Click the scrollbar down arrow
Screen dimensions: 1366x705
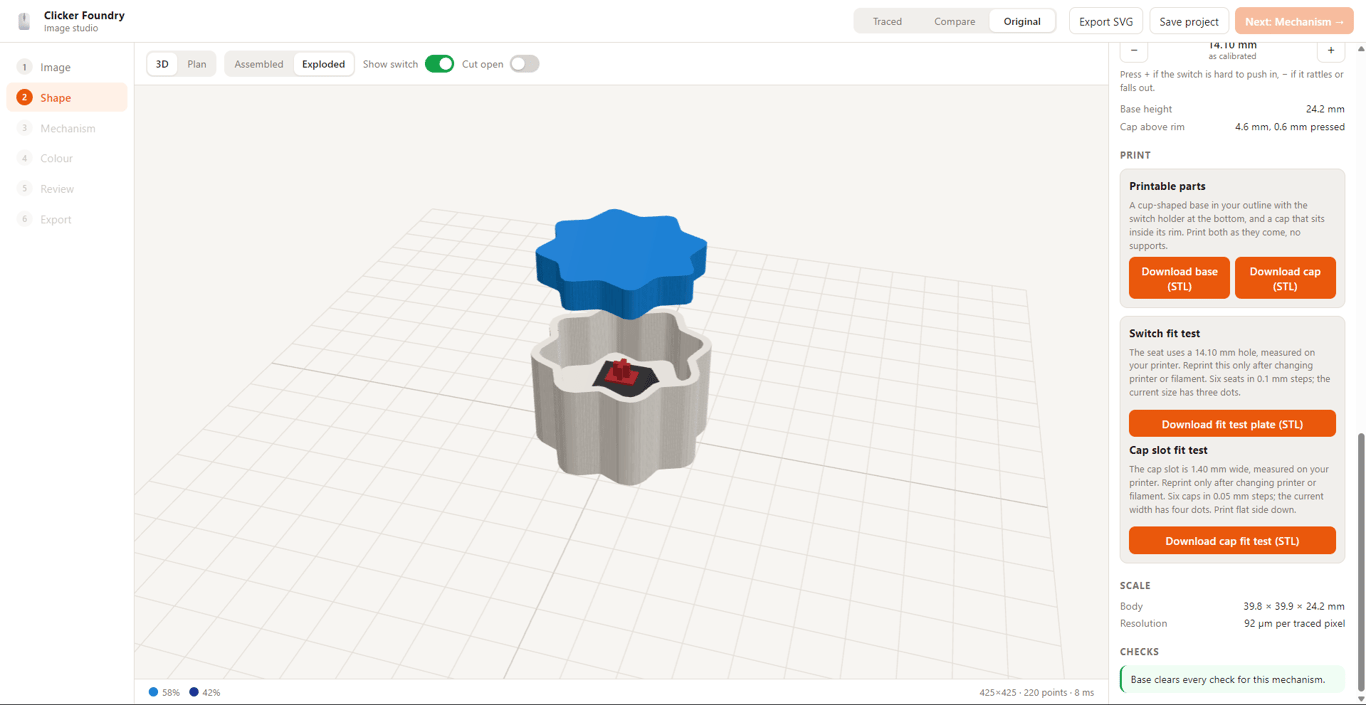1361,699
